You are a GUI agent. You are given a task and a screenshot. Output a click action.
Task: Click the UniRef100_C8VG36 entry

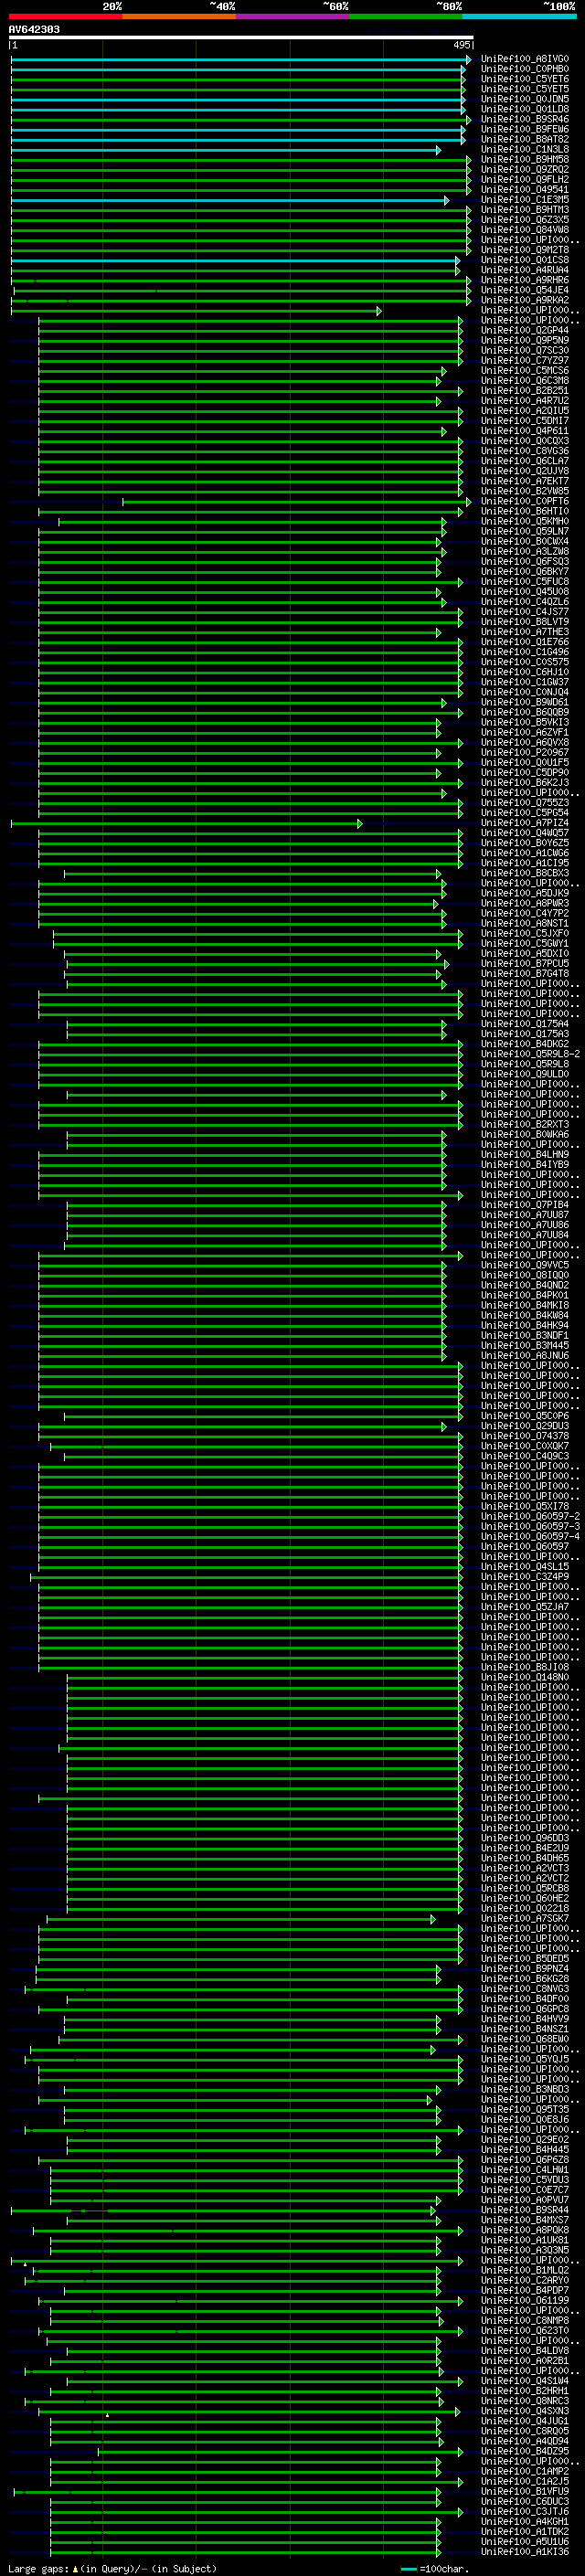525,451
